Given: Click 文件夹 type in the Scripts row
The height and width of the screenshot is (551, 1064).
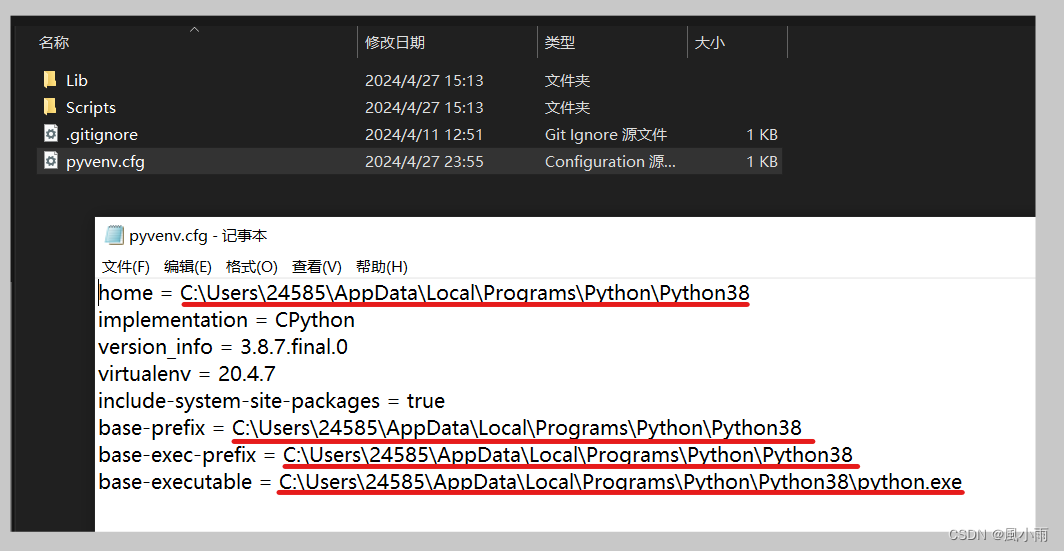Looking at the screenshot, I should pos(567,107).
